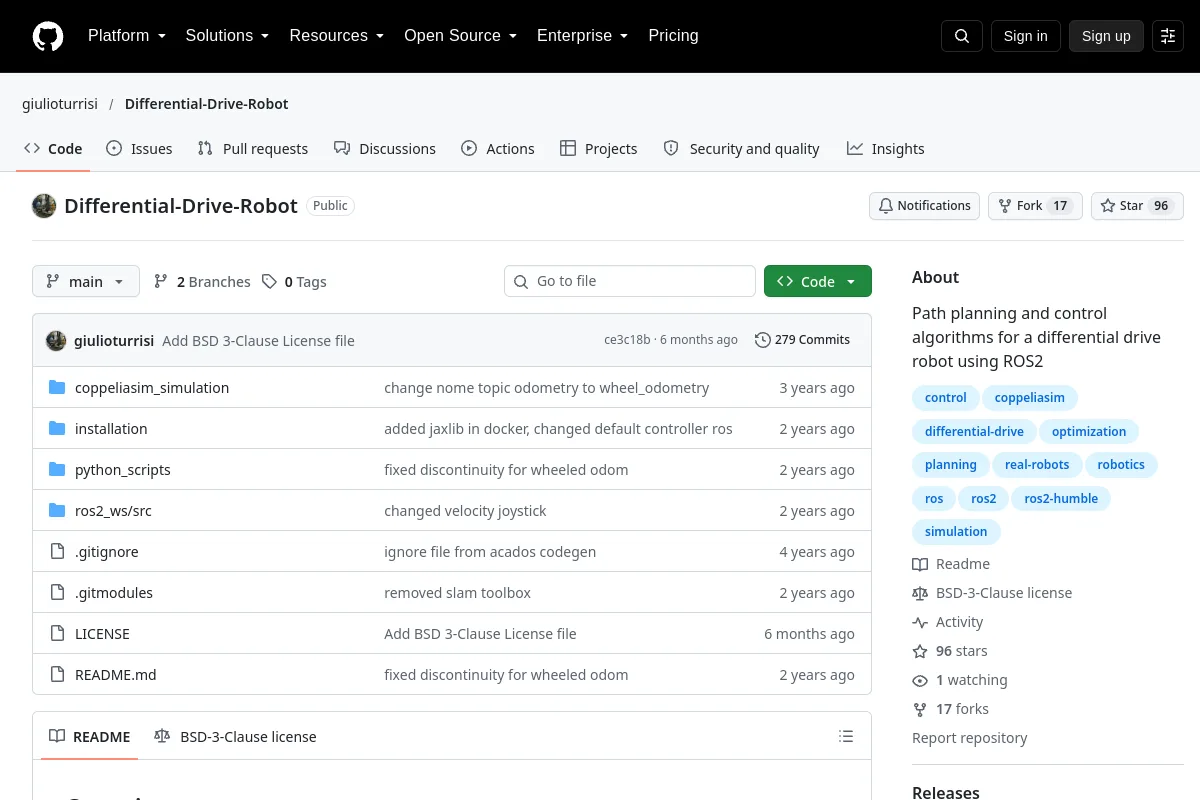Star the repository with the Star button
Viewport: 1200px width, 800px height.
pyautogui.click(x=1137, y=206)
